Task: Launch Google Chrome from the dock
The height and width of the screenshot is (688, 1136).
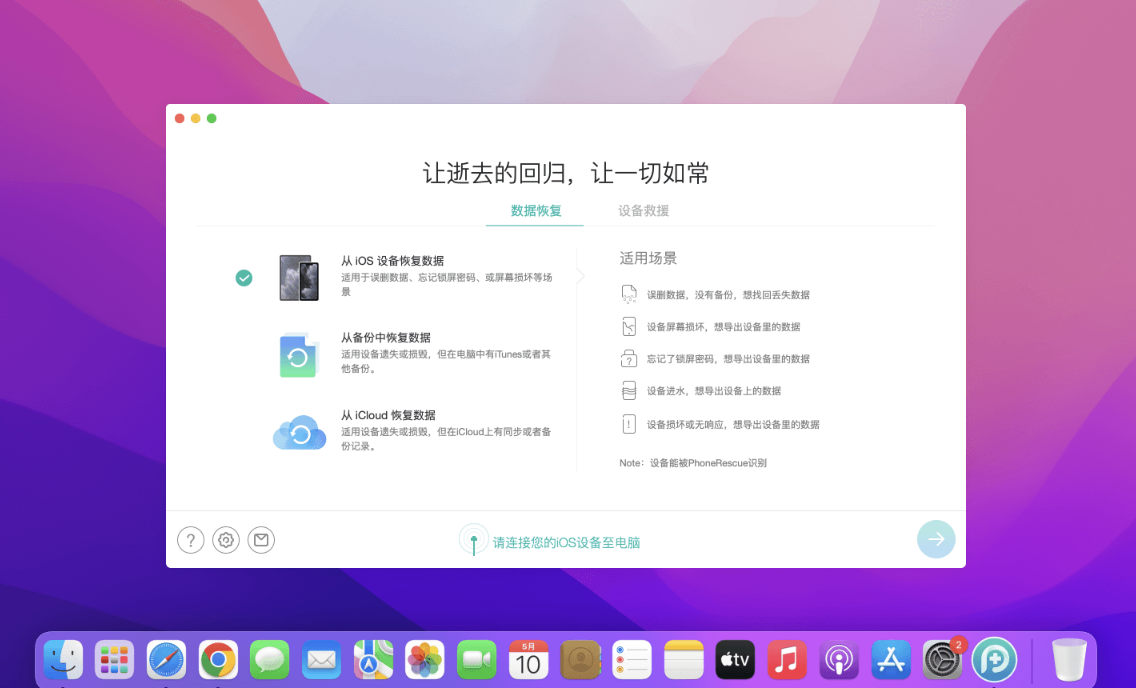Action: click(218, 660)
